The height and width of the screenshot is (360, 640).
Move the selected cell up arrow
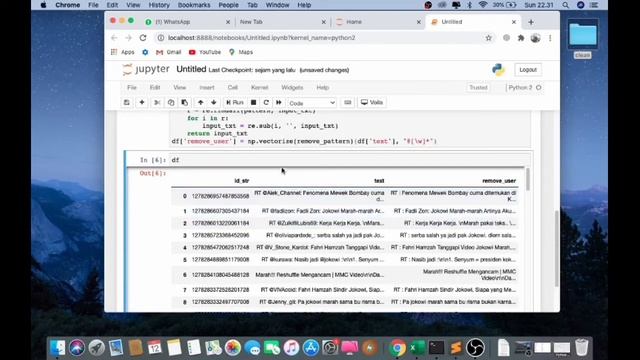coord(200,102)
